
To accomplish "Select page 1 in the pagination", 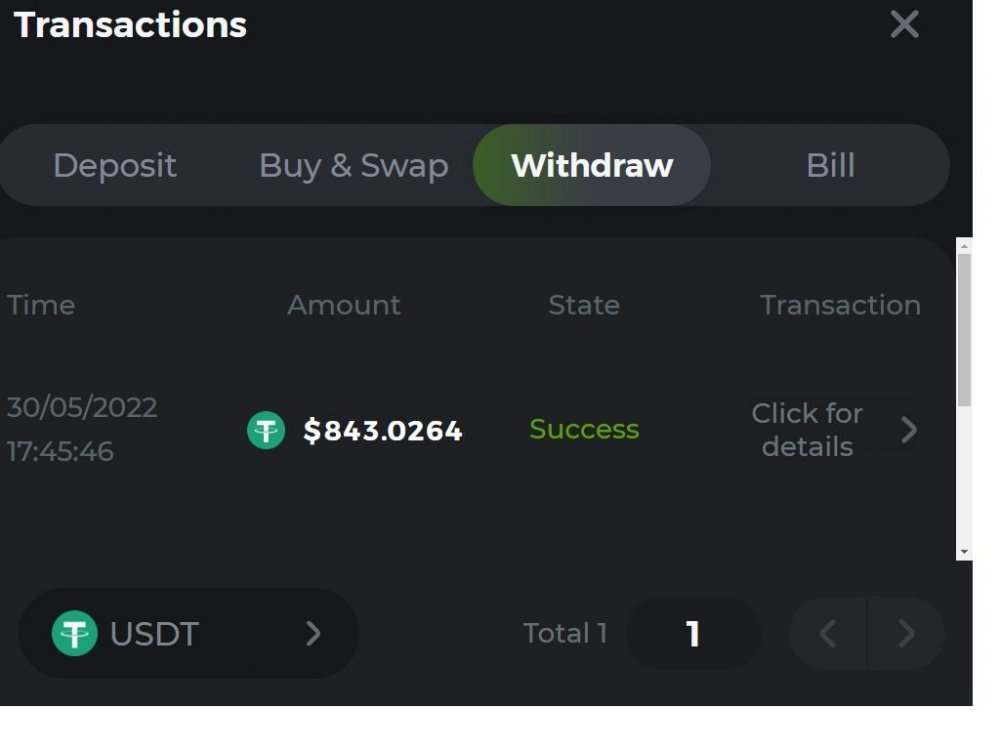I will pyautogui.click(x=694, y=633).
